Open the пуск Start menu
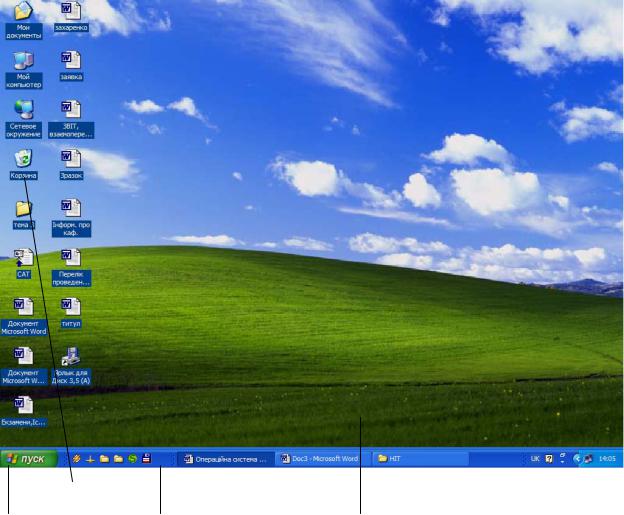624x515 pixels. pos(29,458)
